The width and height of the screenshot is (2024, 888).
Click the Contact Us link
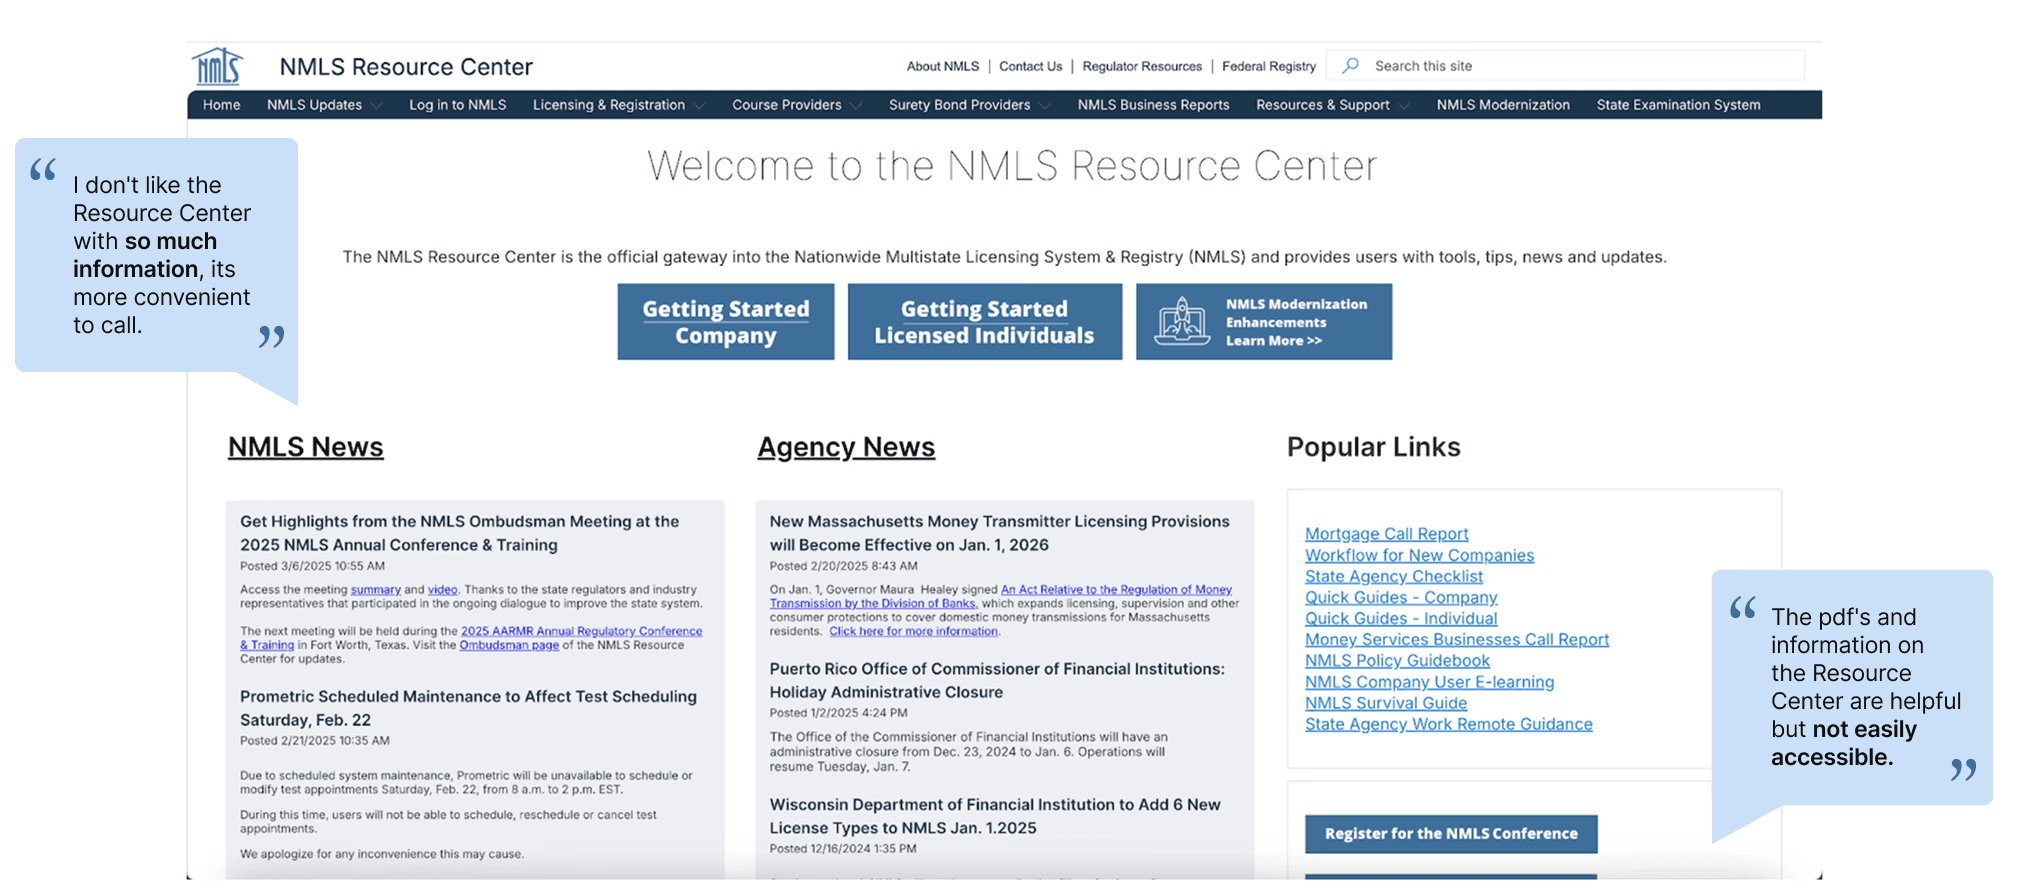coord(1030,66)
